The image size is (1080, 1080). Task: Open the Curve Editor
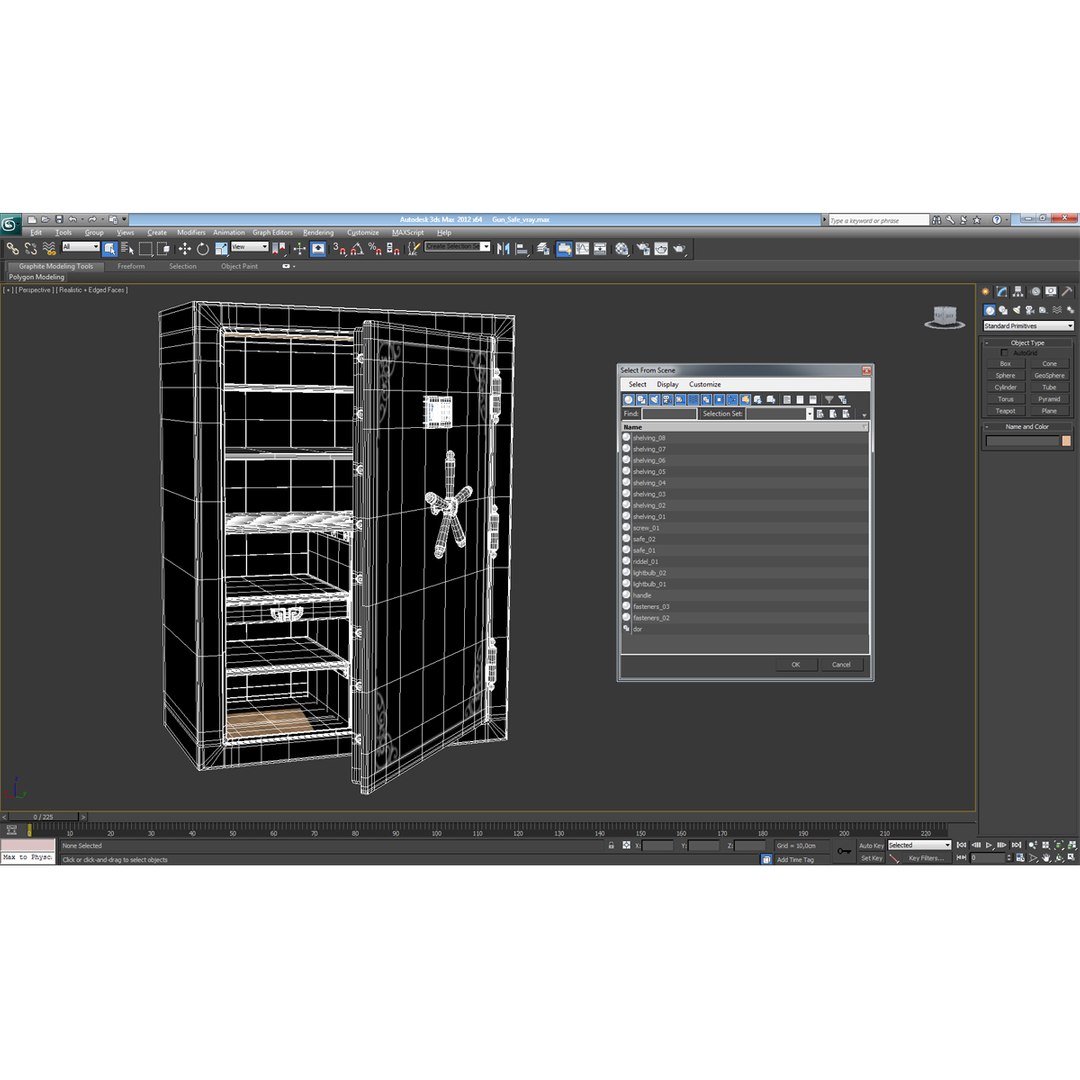click(583, 249)
